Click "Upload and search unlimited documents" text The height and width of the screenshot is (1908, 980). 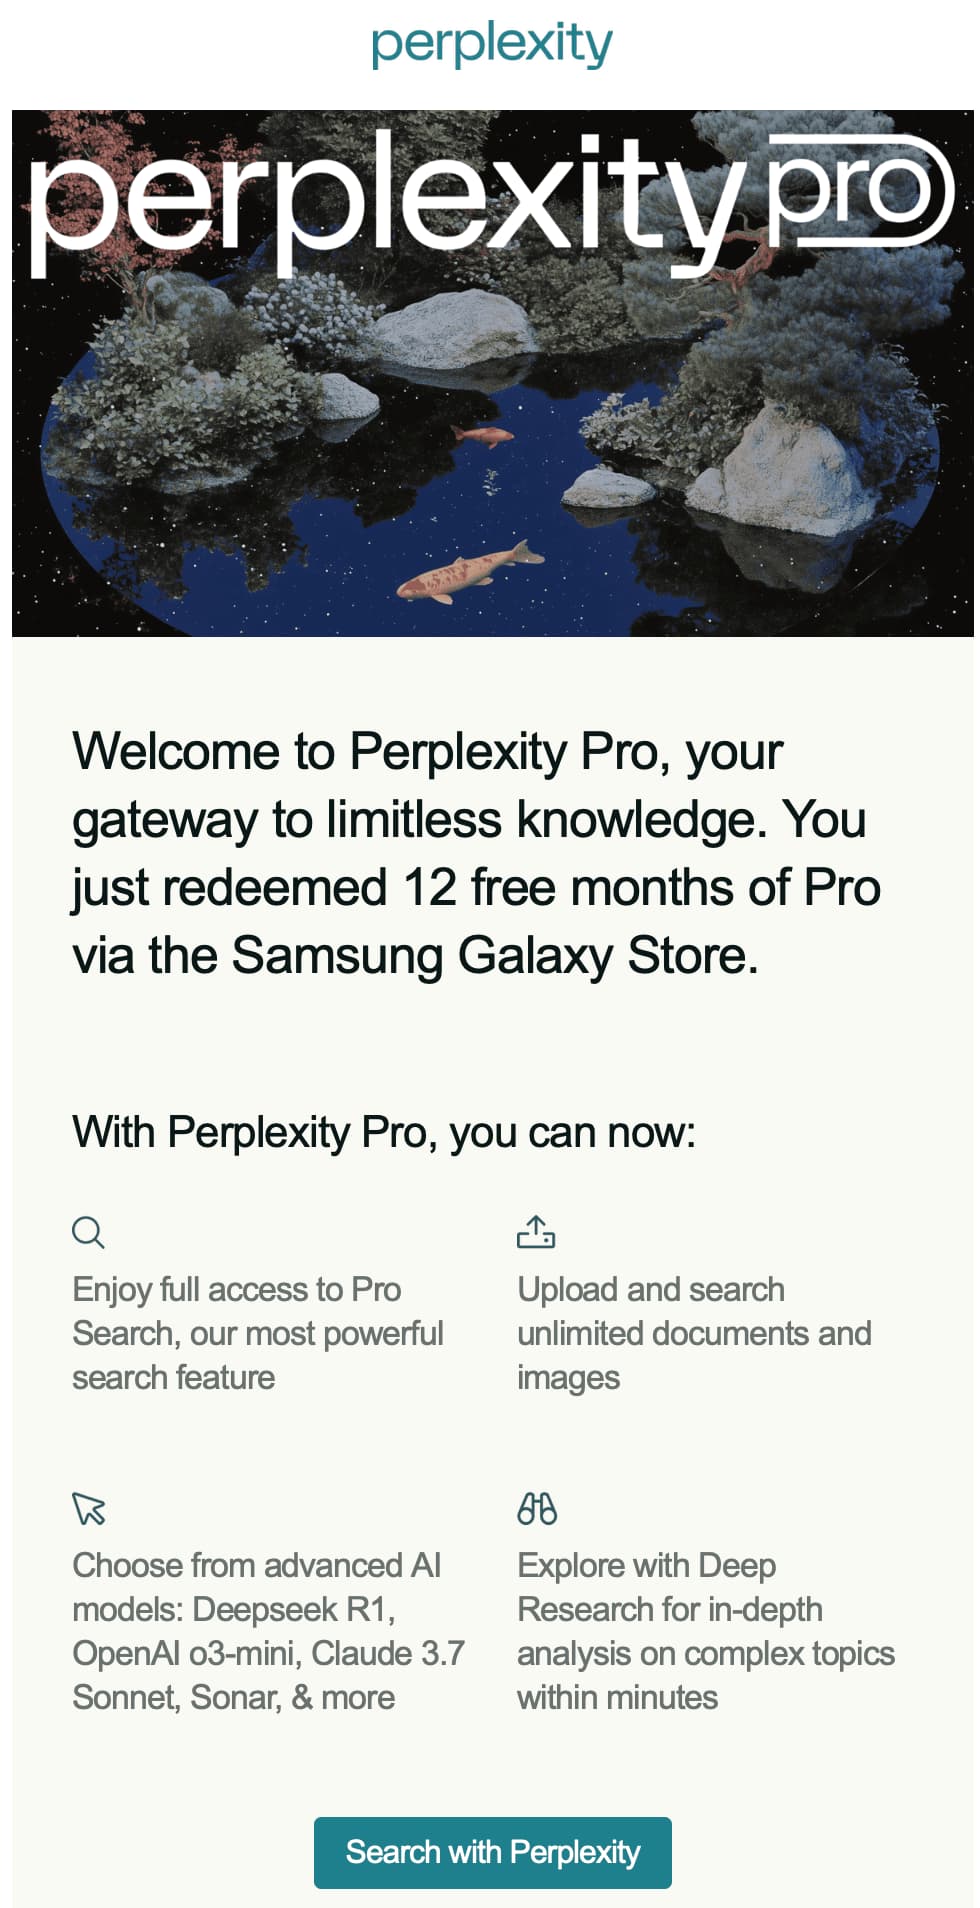694,1333
